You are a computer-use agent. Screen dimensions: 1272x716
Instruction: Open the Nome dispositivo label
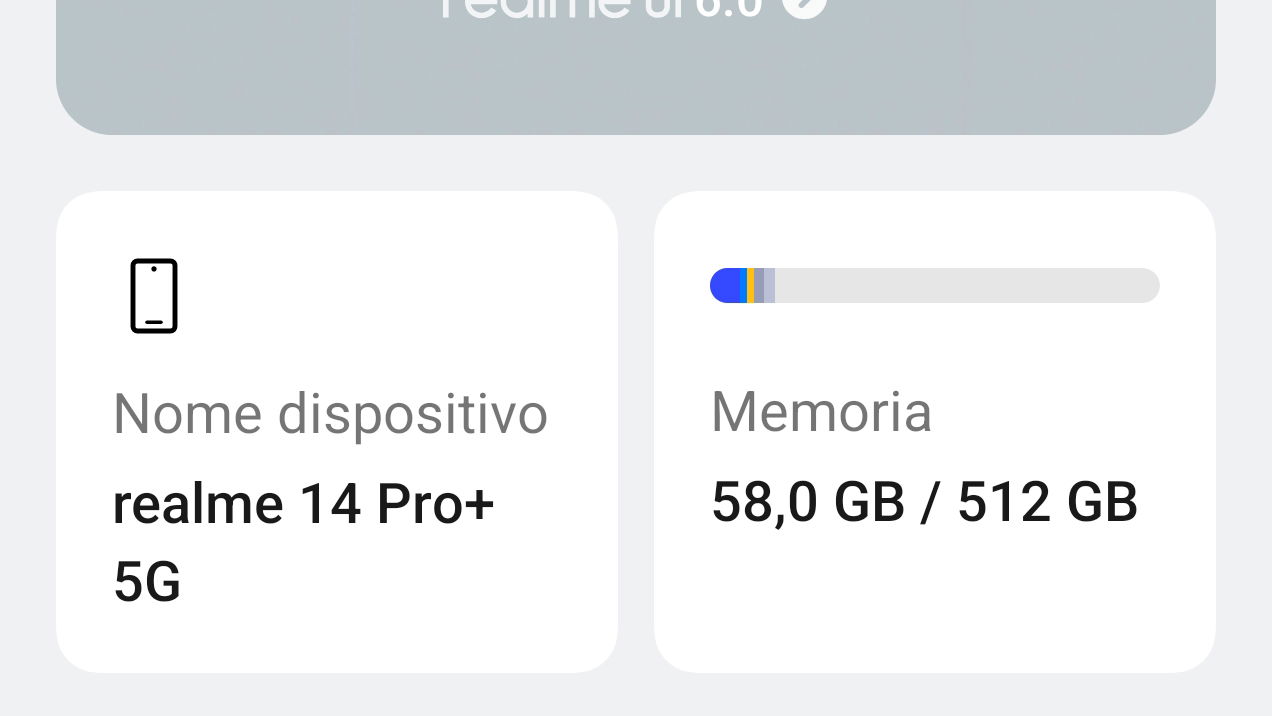click(330, 413)
